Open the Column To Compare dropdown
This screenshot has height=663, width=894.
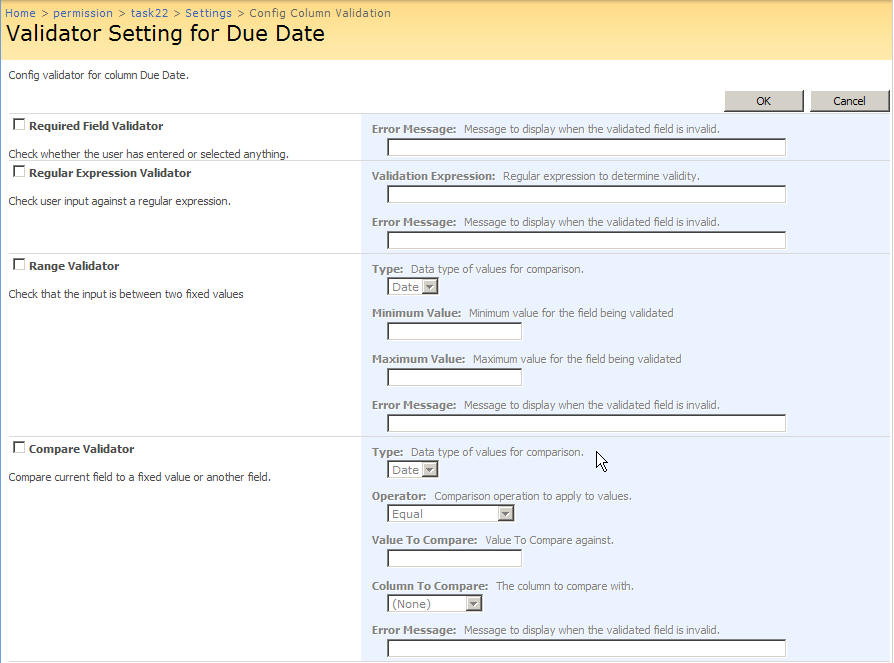pos(434,604)
